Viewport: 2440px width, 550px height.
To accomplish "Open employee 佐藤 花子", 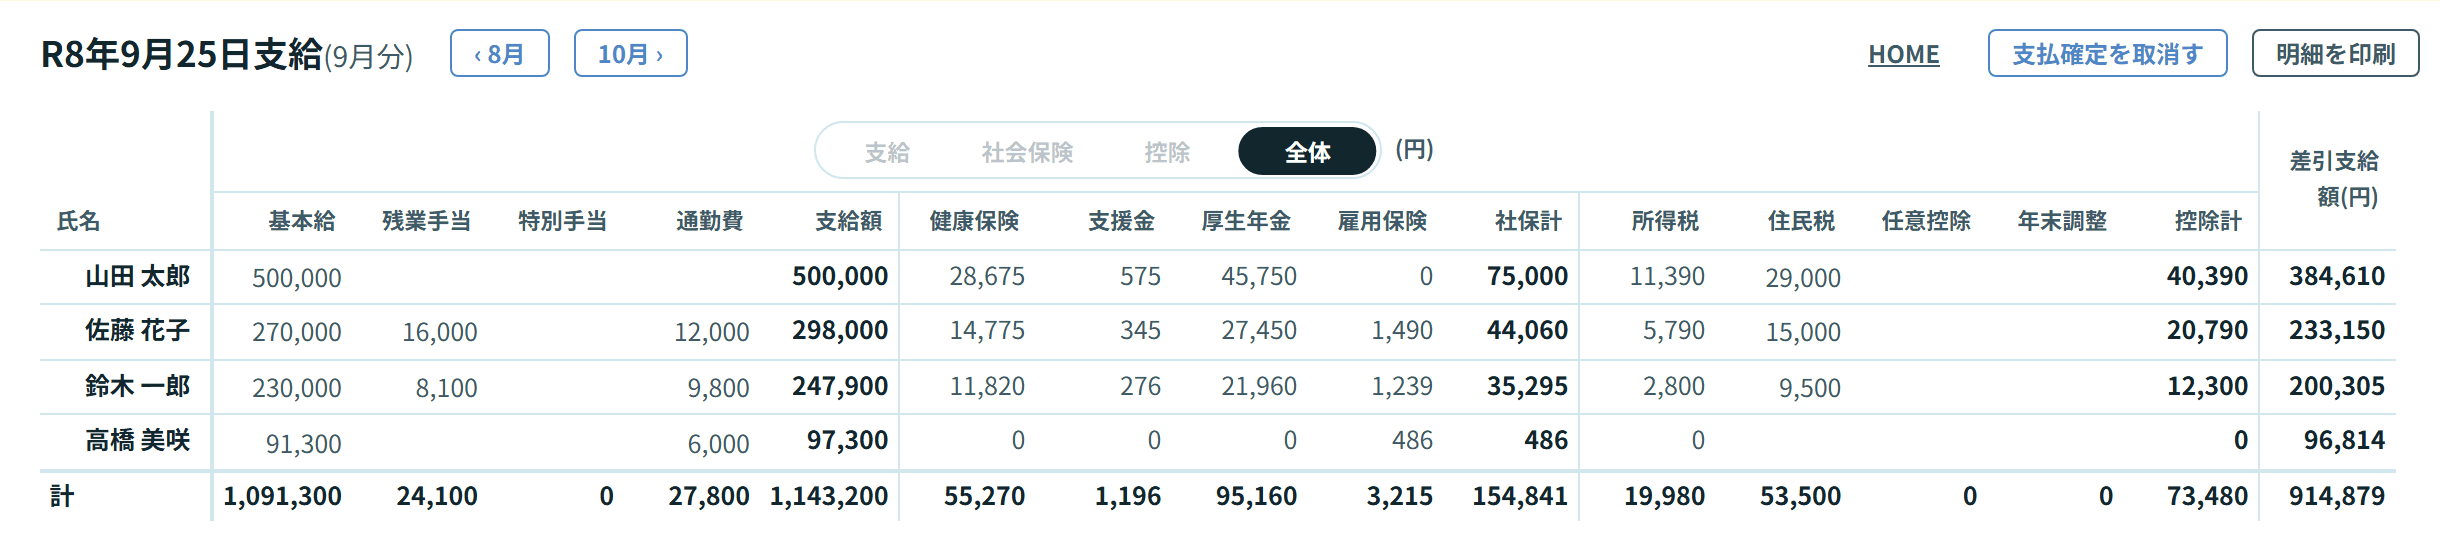I will tap(137, 330).
